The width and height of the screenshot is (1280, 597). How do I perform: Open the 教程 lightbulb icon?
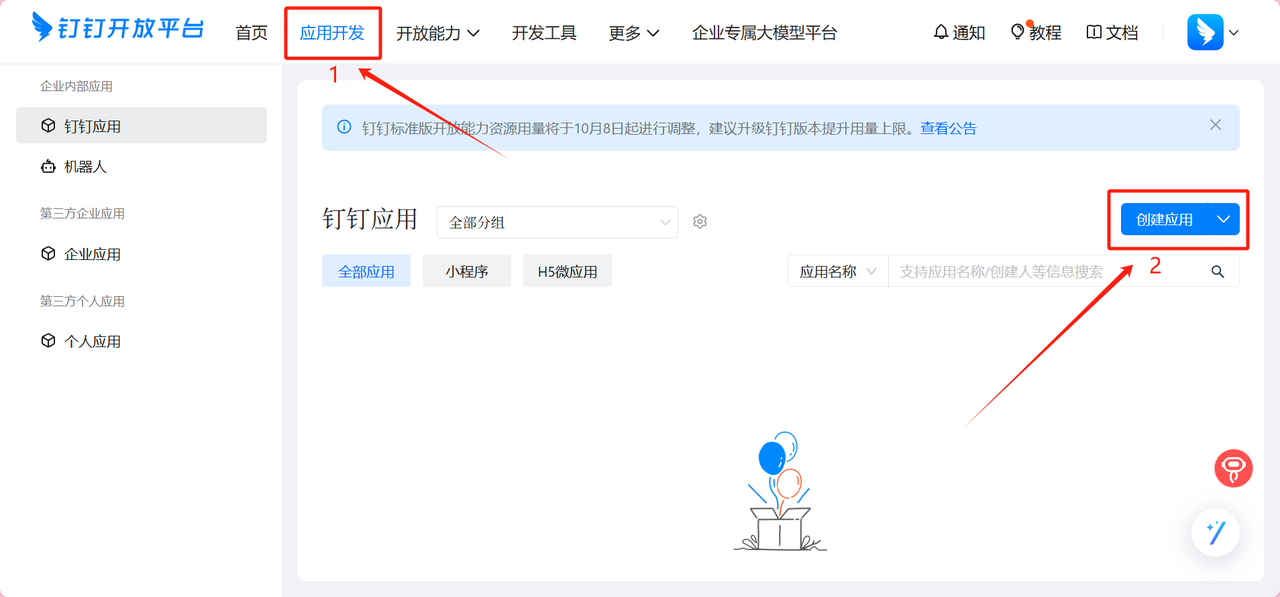[1018, 32]
